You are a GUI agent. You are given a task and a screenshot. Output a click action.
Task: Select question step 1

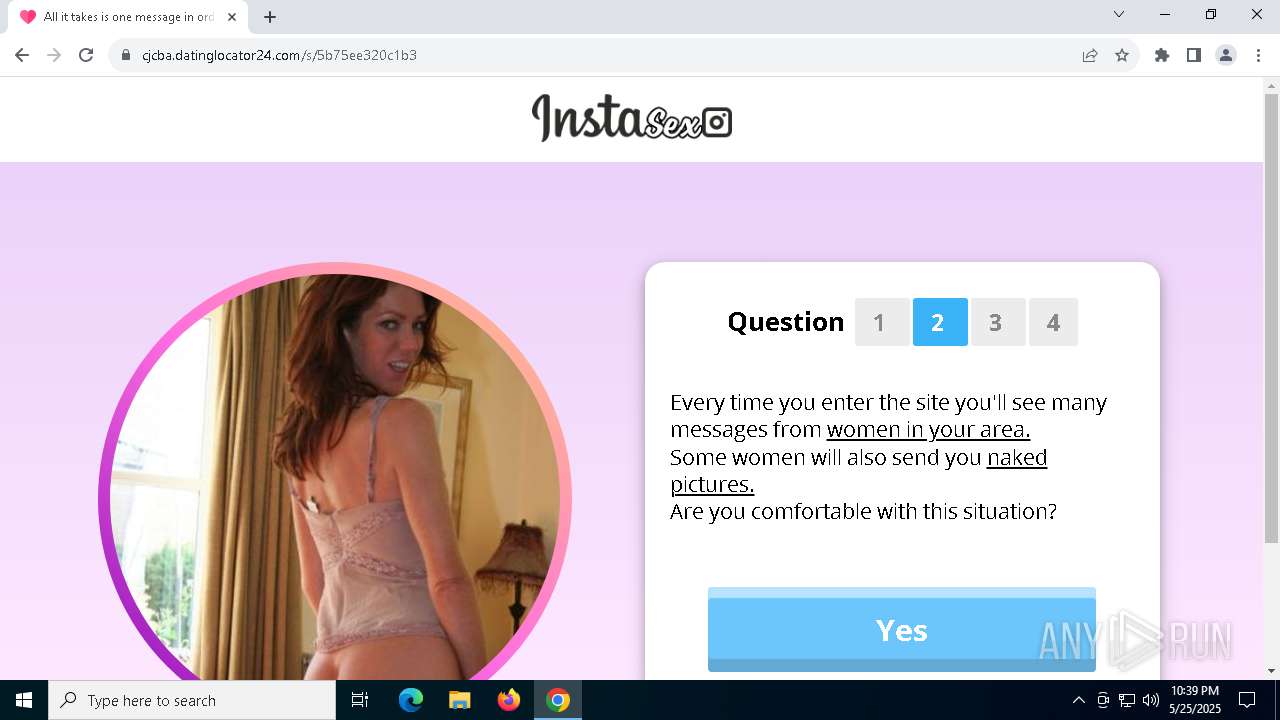[x=881, y=322]
